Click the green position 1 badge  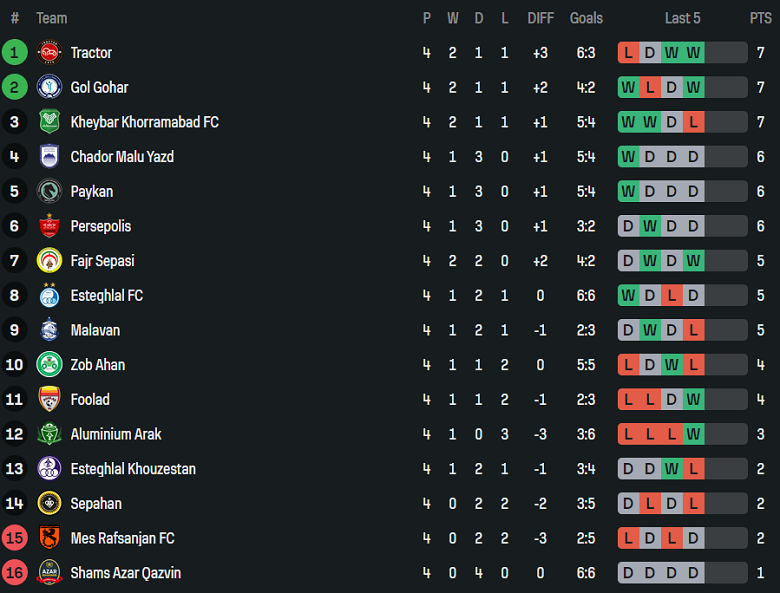pyautogui.click(x=15, y=53)
